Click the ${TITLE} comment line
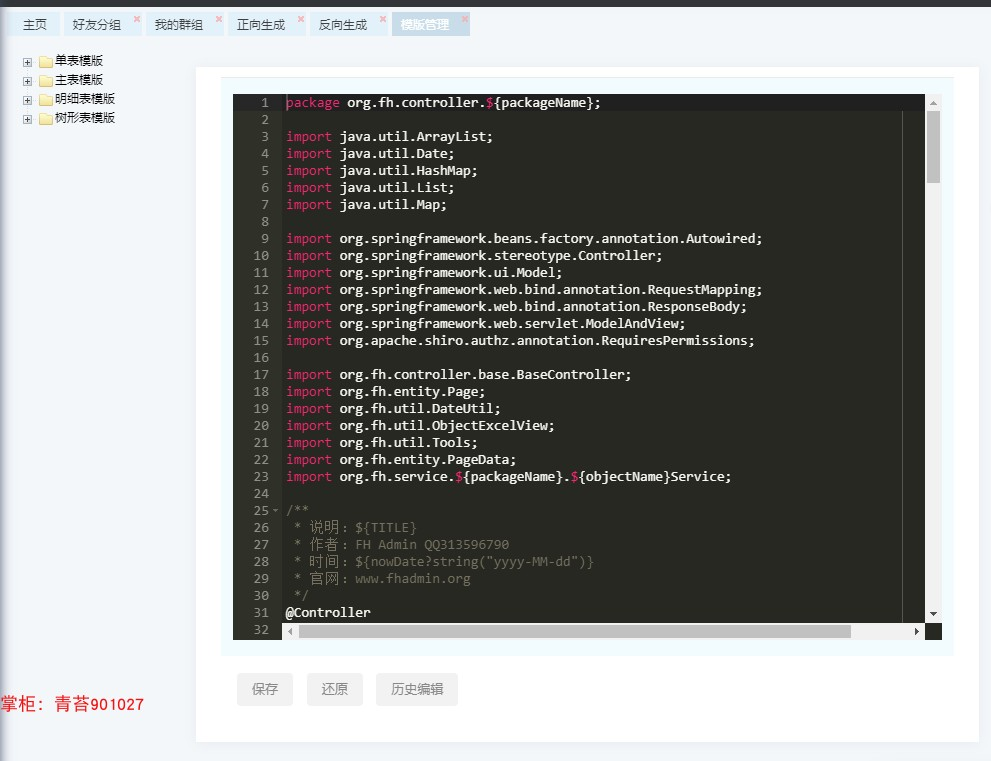The width and height of the screenshot is (991, 761). 355,527
